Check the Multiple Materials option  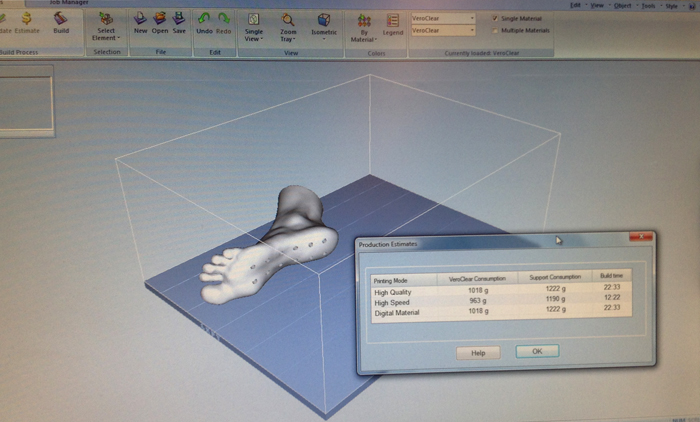tap(495, 30)
